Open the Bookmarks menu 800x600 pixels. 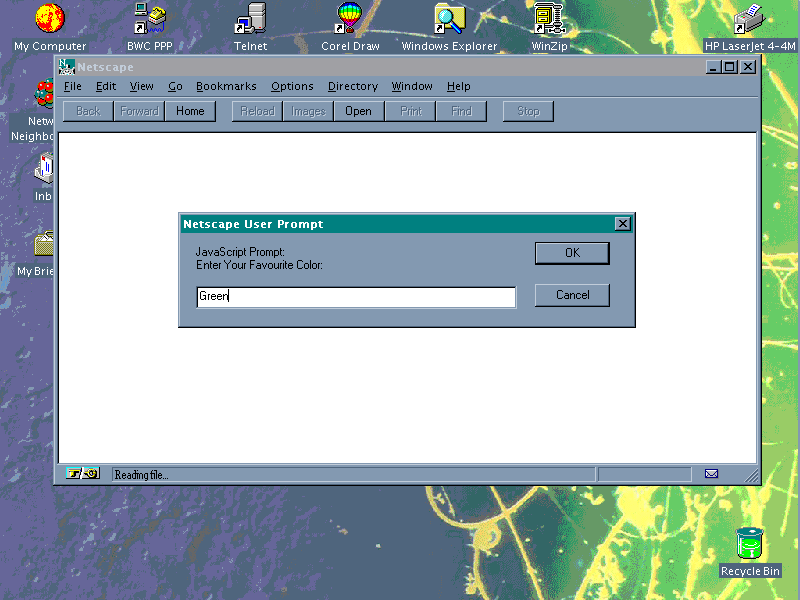point(226,87)
